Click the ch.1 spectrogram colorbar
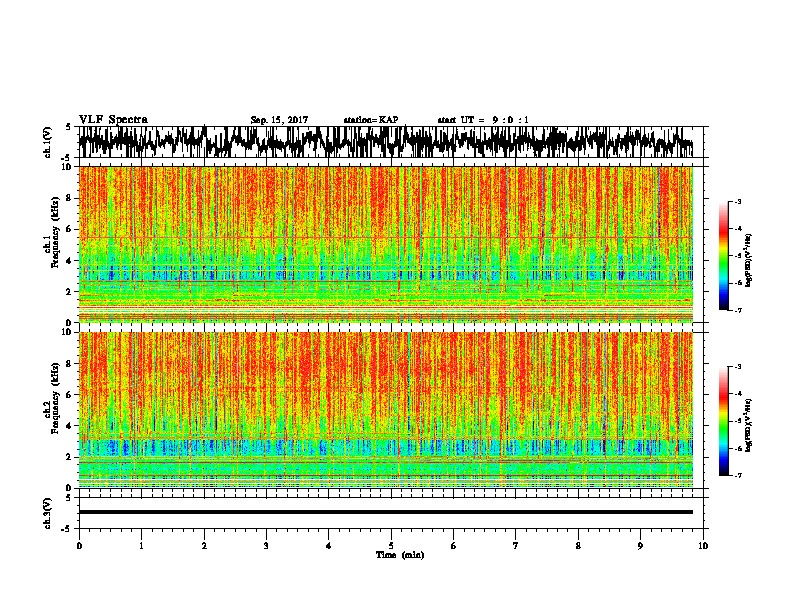The image size is (792, 612). [724, 256]
